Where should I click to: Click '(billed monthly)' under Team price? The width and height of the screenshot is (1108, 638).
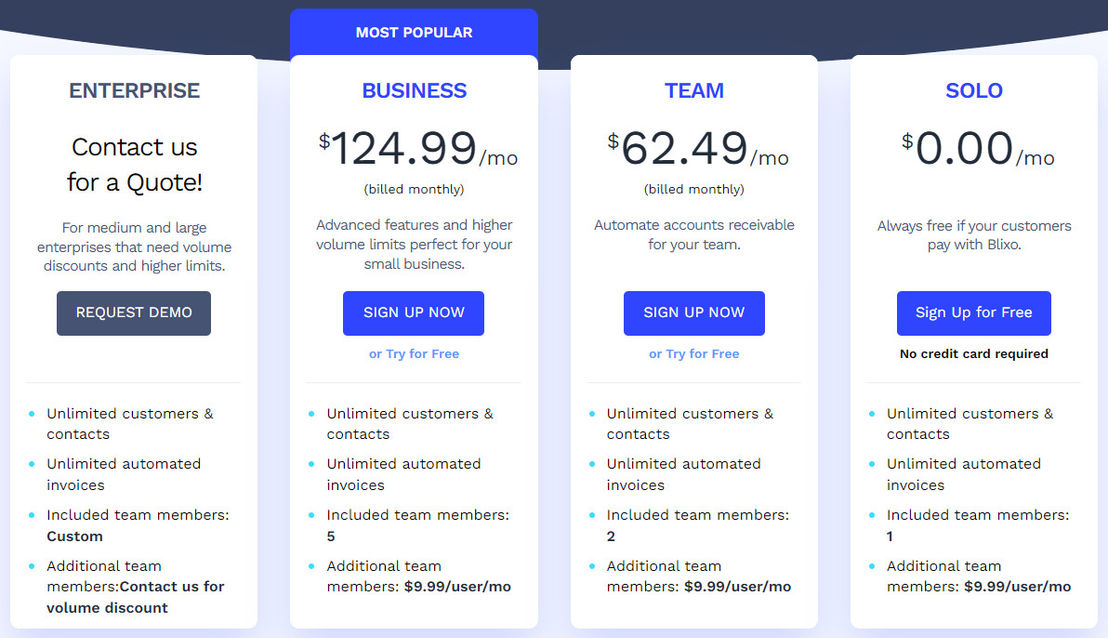point(694,189)
